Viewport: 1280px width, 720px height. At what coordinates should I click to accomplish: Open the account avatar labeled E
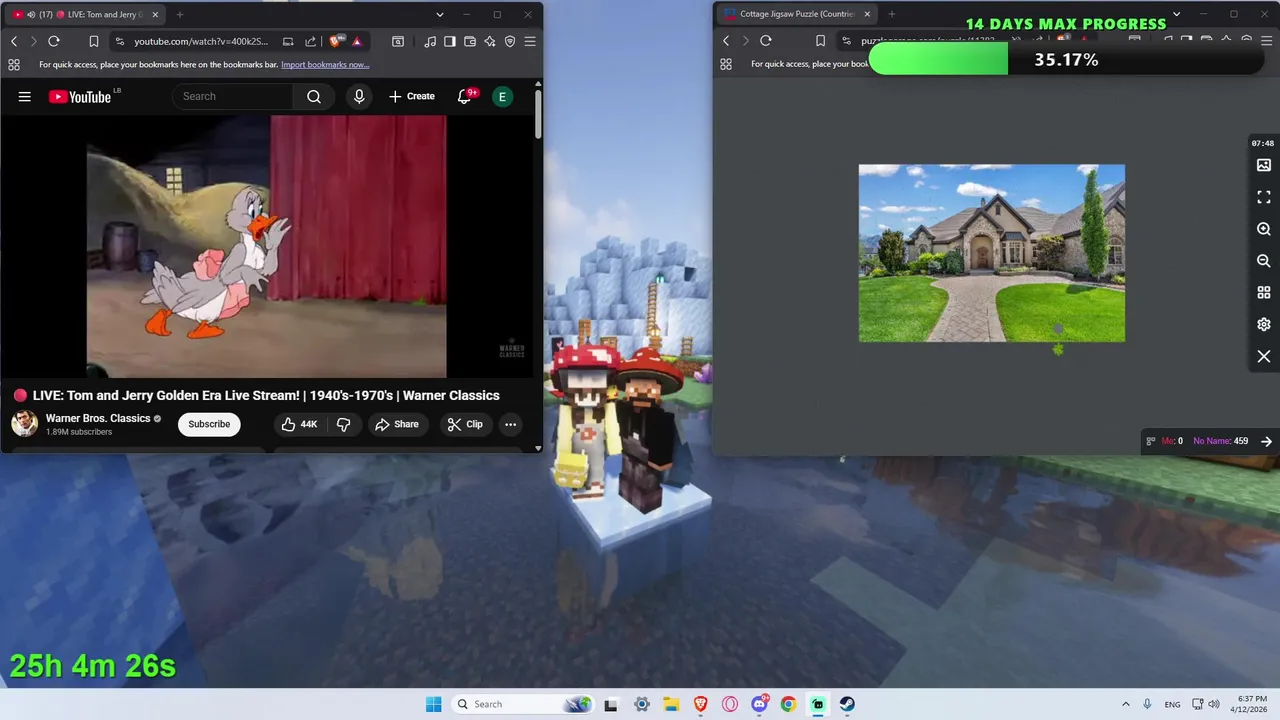502,96
